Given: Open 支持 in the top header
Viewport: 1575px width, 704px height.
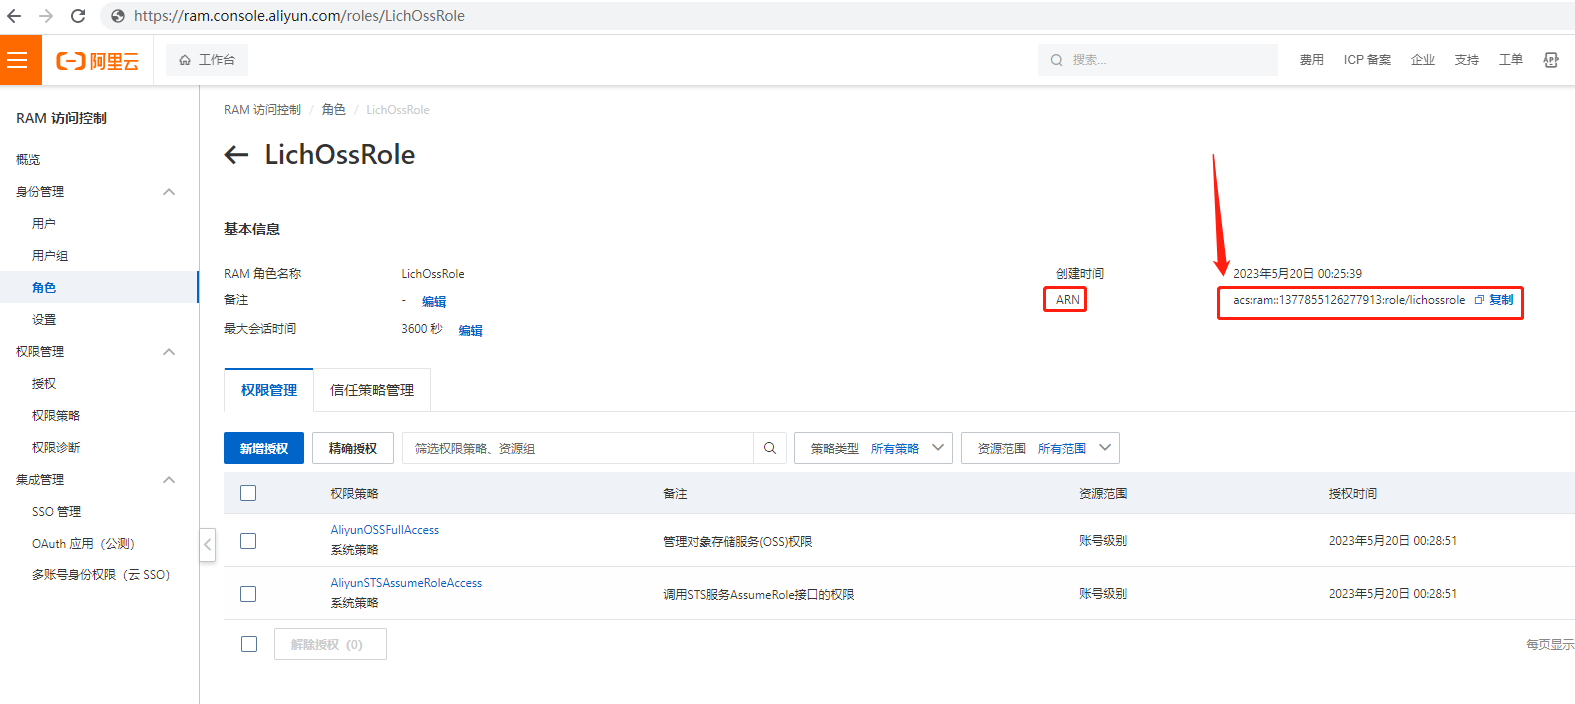Looking at the screenshot, I should click(1467, 60).
